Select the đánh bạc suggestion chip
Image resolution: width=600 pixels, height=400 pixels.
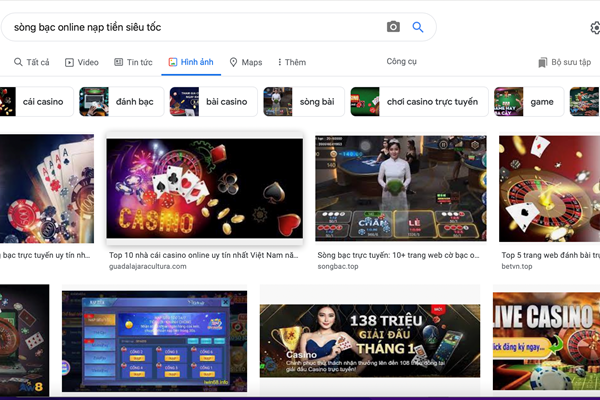(122, 101)
